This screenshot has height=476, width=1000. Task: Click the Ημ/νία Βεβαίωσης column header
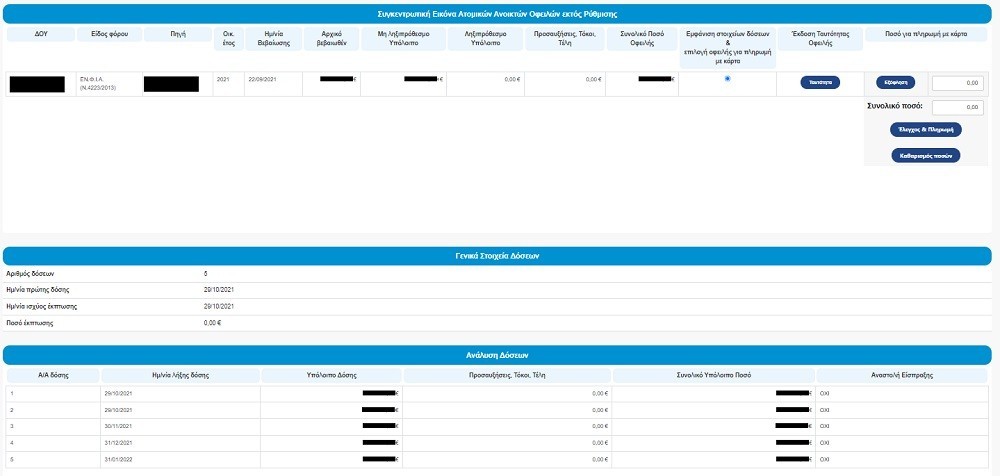pyautogui.click(x=262, y=39)
